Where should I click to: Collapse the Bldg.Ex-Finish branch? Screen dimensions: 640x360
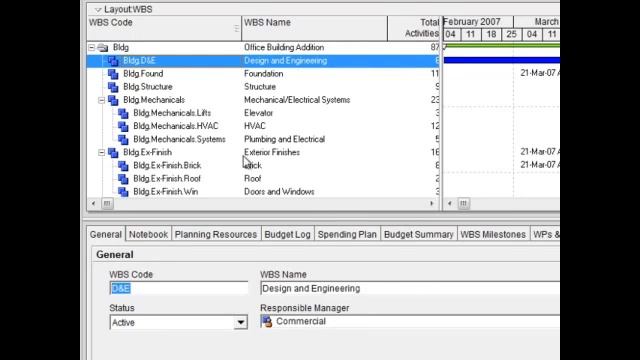(x=101, y=152)
